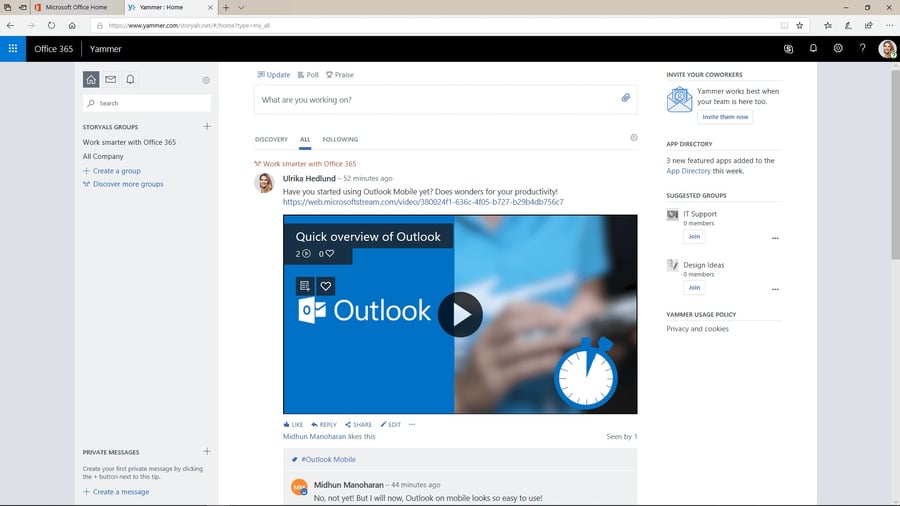Open new browser tab
The height and width of the screenshot is (506, 900).
coord(226,7)
